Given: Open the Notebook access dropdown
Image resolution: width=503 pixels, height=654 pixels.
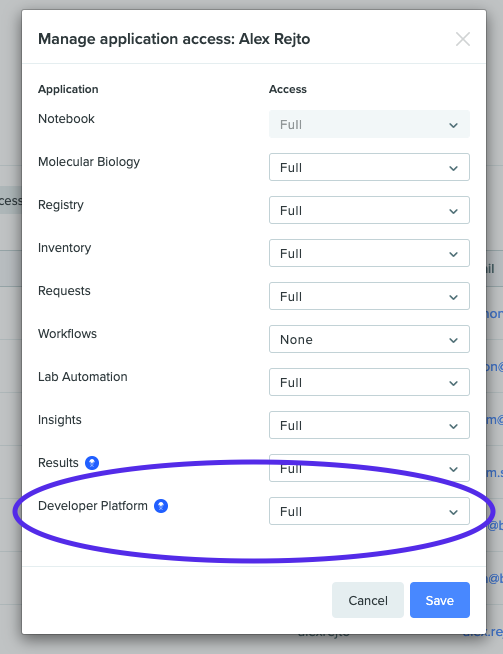Looking at the screenshot, I should 369,124.
